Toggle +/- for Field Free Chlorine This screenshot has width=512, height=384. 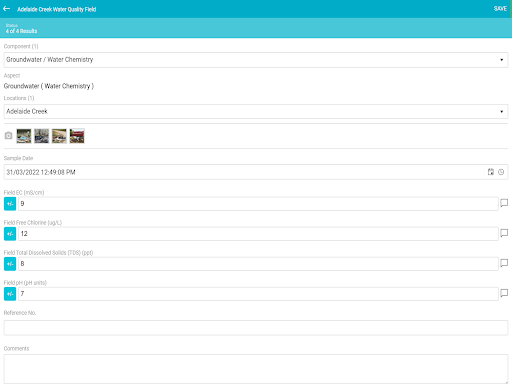(10, 234)
